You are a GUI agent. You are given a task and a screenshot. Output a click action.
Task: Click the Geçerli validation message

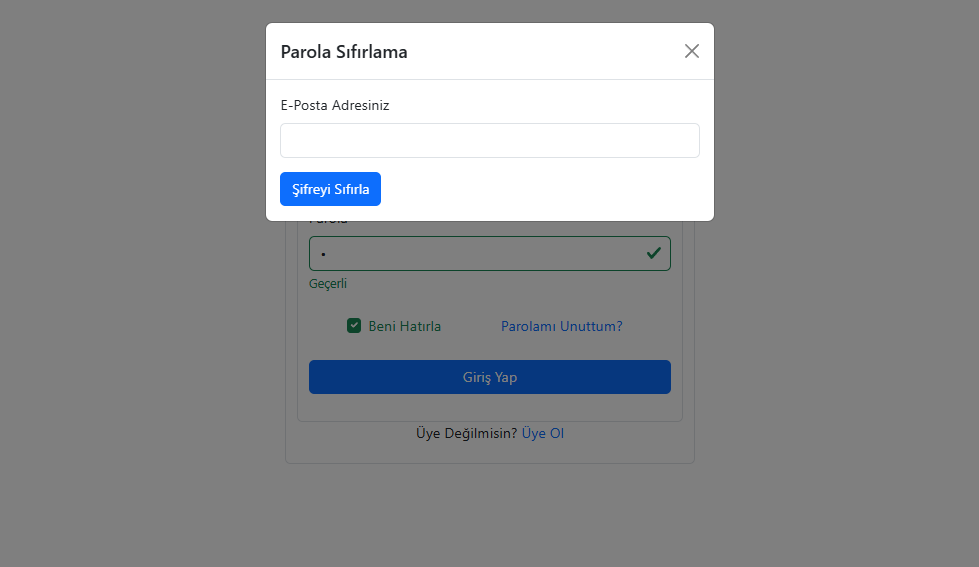click(328, 284)
